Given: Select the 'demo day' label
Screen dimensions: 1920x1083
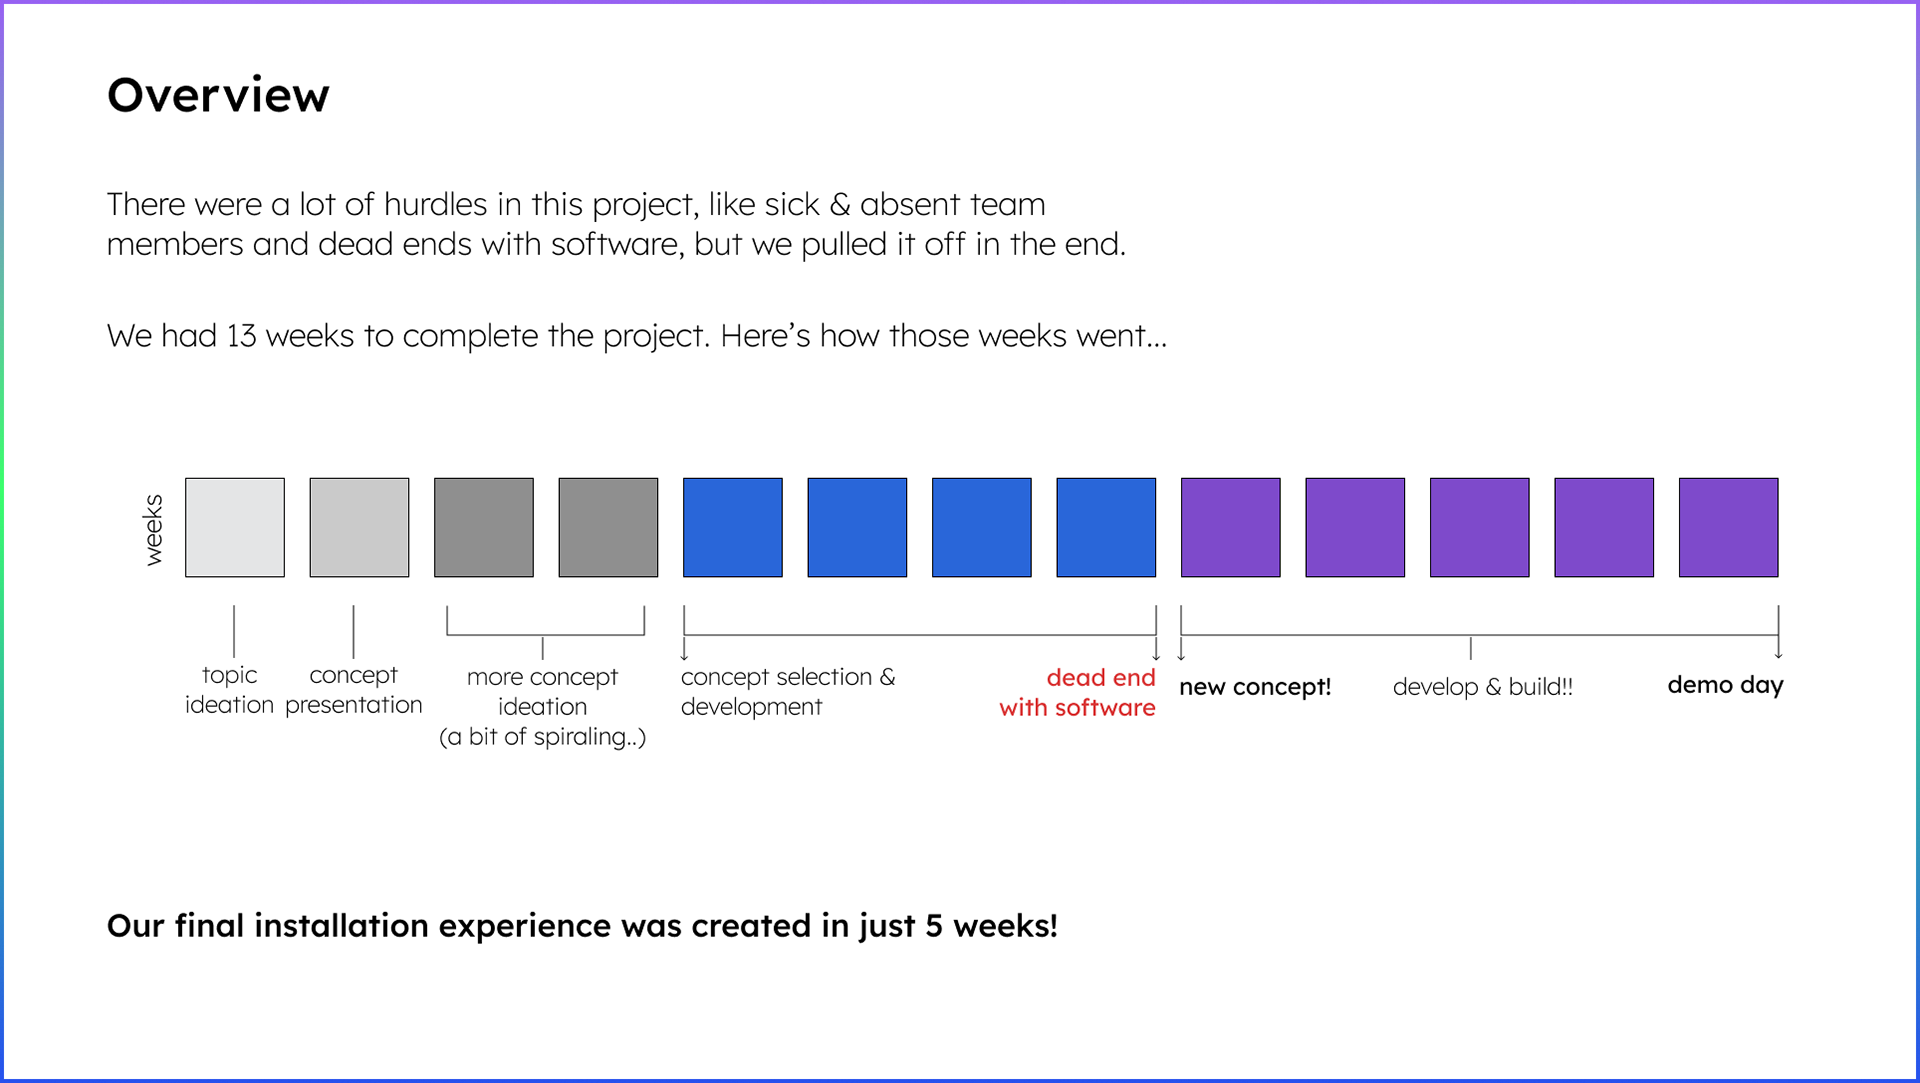Looking at the screenshot, I should click(1725, 685).
